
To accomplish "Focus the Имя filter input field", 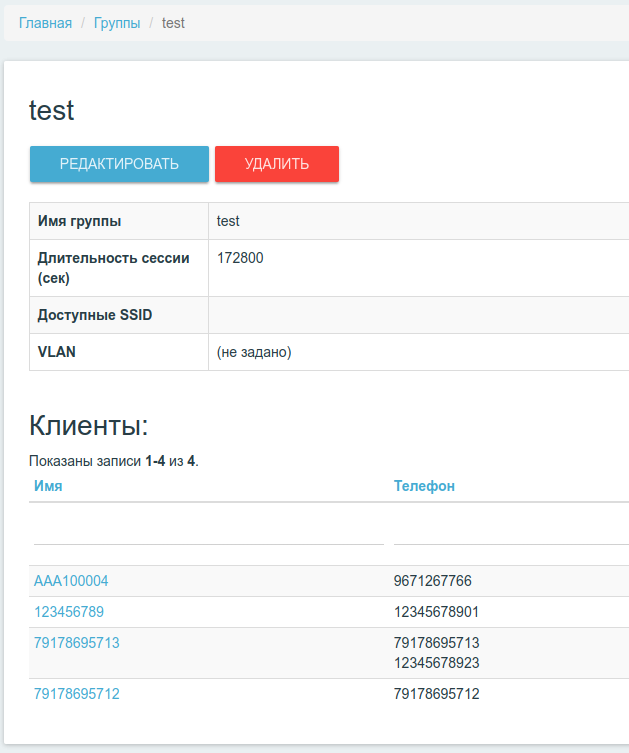I will click(209, 534).
